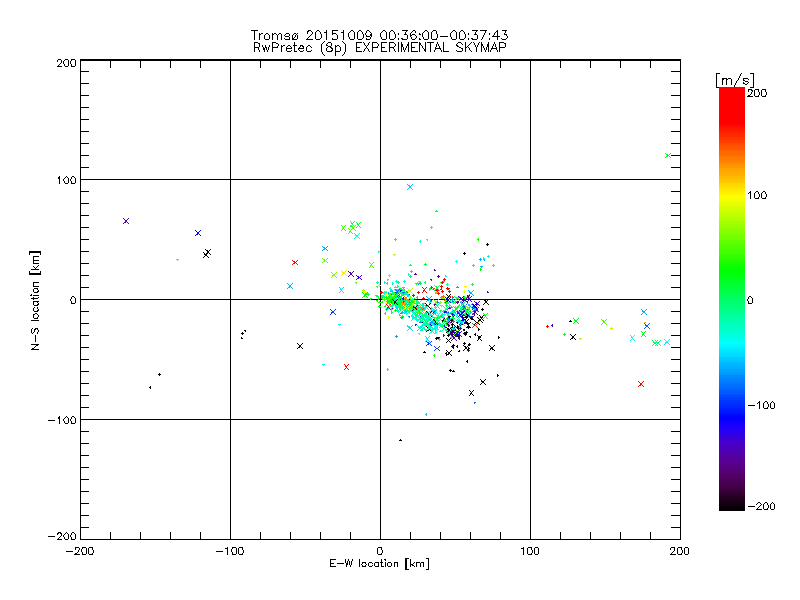Click the 'E-W location [km]' axis label
Image resolution: width=800 pixels, height=600 pixels.
(x=379, y=564)
